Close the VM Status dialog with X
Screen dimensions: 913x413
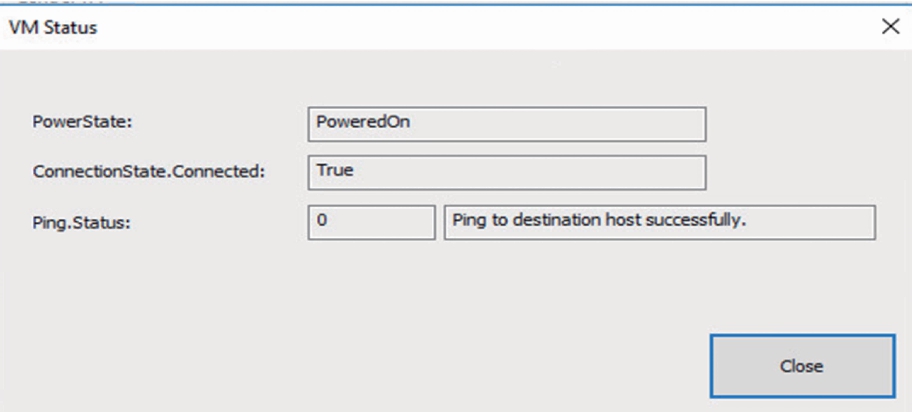[x=890, y=27]
